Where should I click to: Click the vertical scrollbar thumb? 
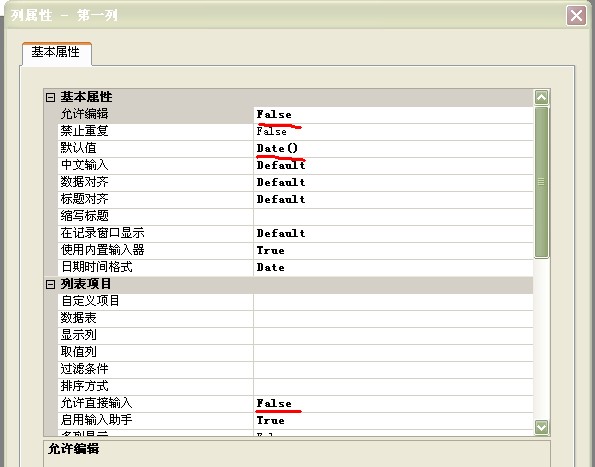[x=541, y=182]
